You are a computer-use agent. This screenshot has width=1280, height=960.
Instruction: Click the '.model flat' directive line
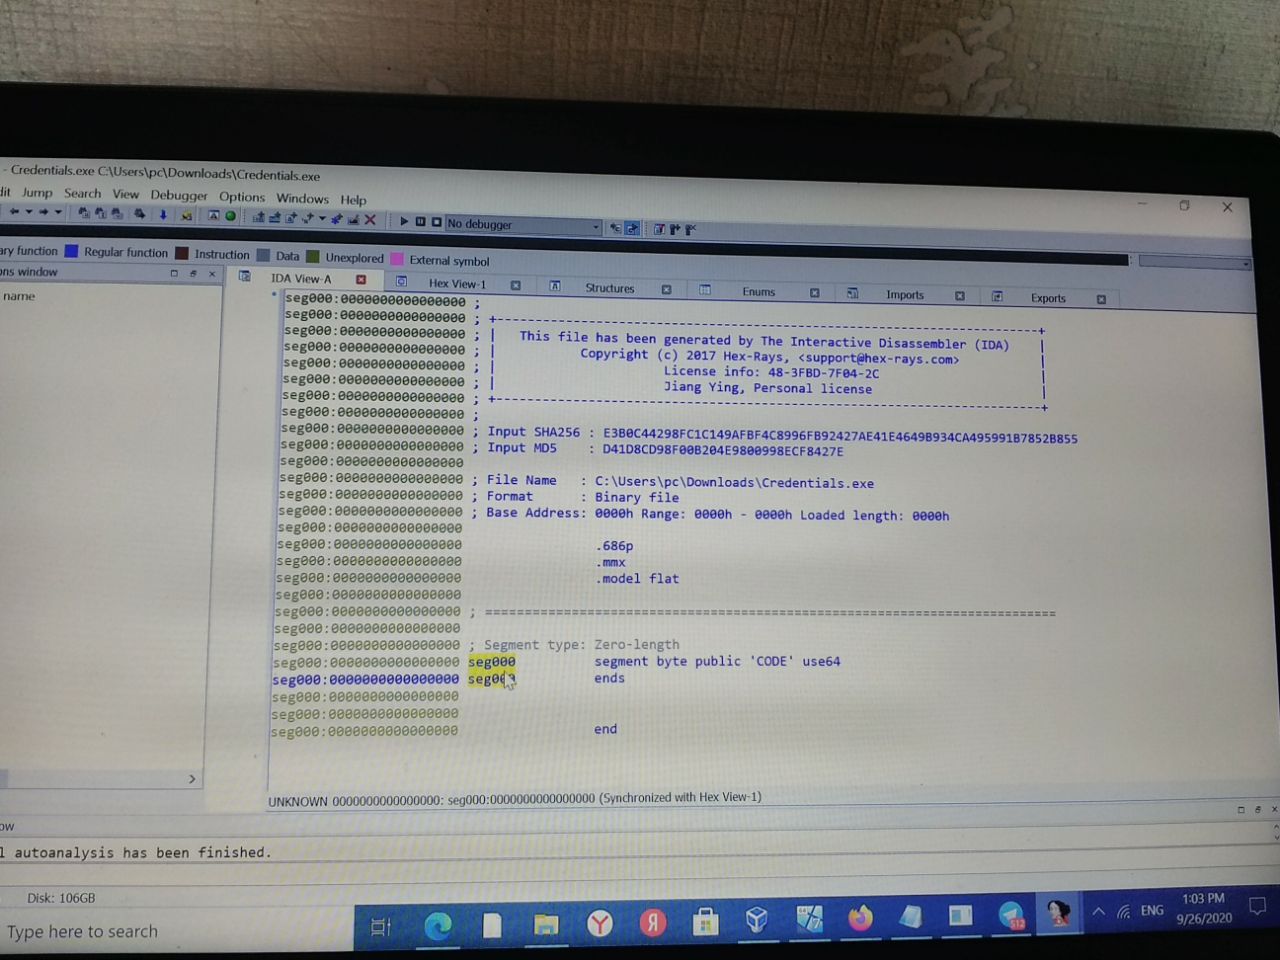638,578
